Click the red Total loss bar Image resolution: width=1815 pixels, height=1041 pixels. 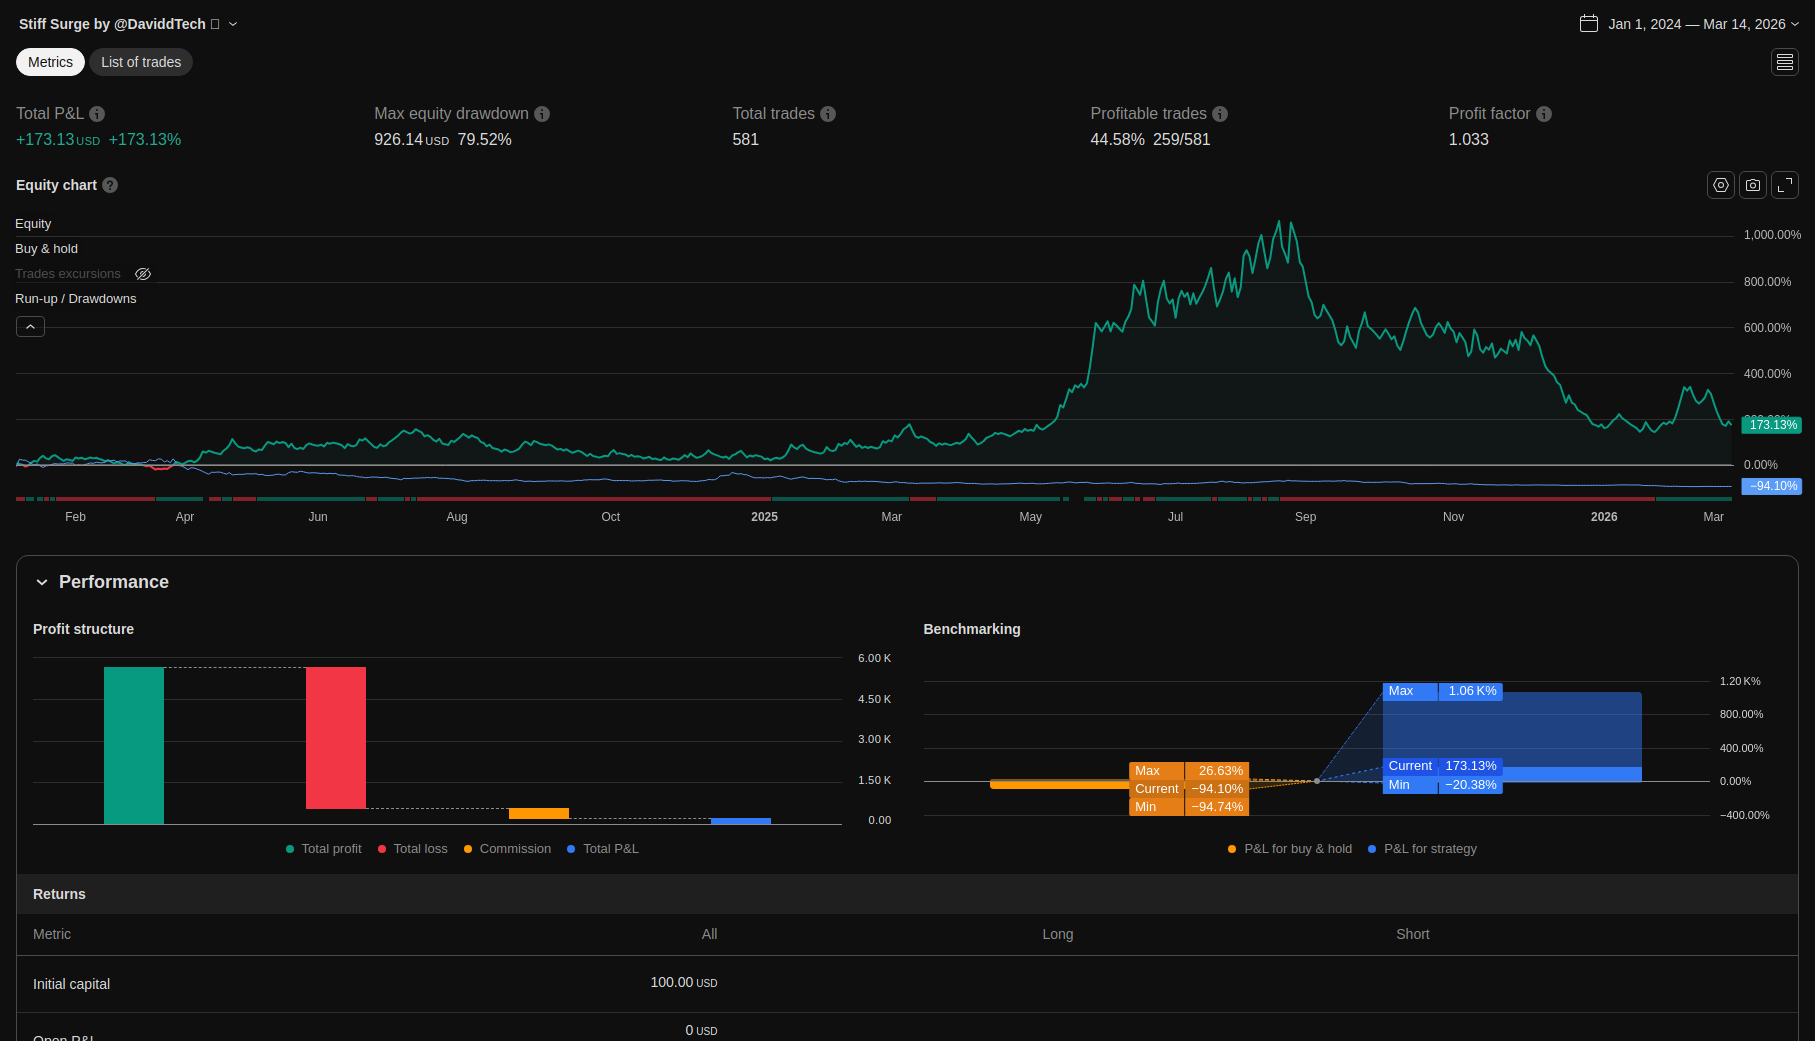(335, 737)
